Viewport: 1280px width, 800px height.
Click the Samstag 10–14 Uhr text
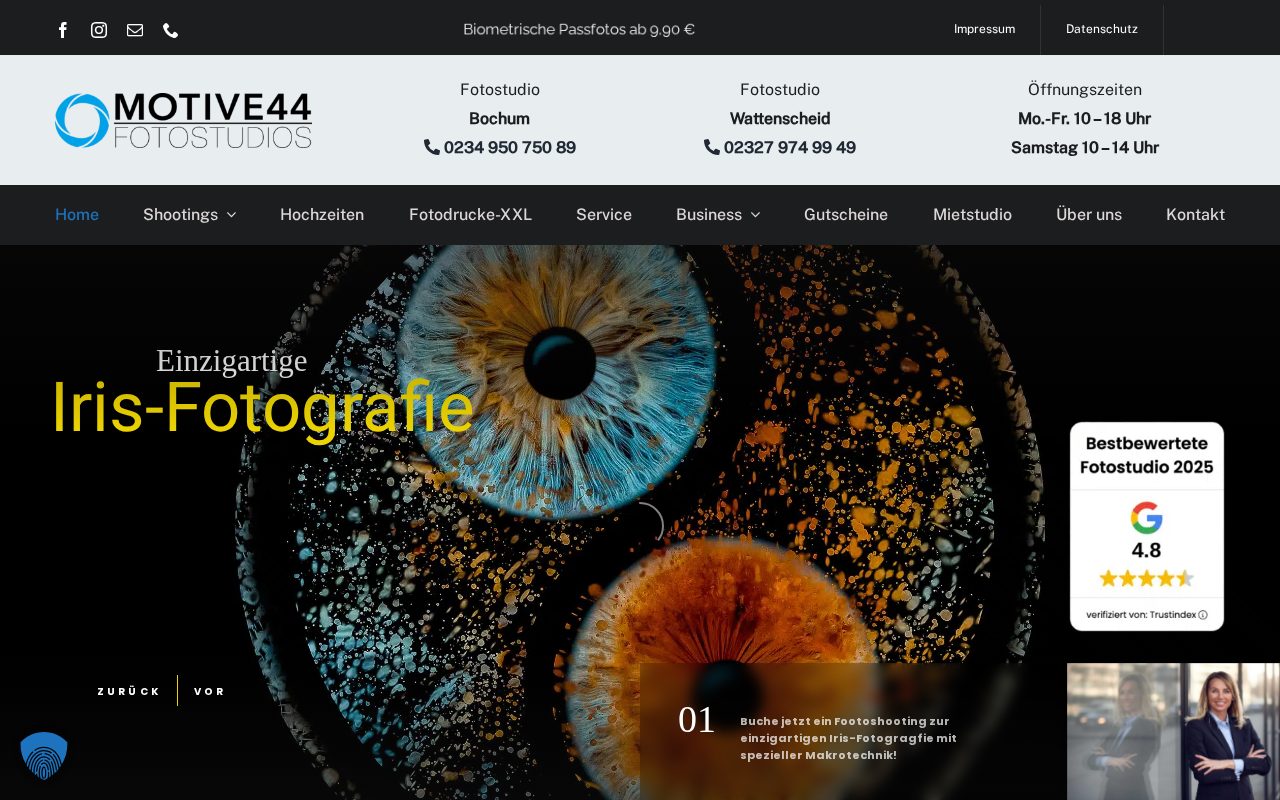click(x=1085, y=147)
